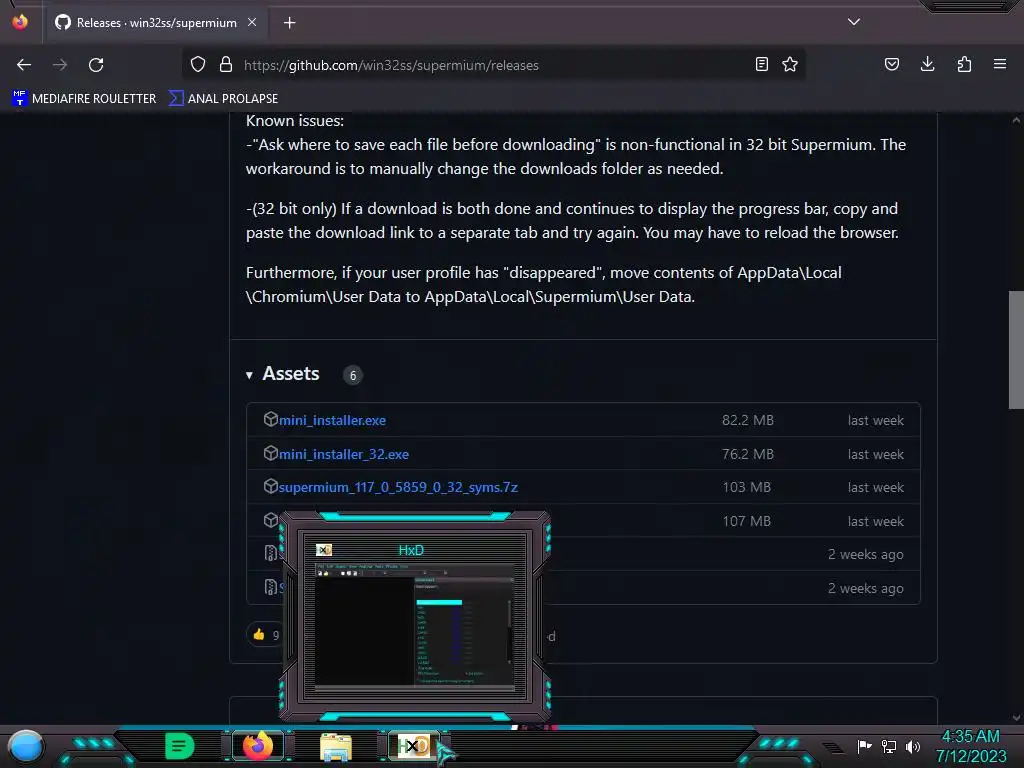The width and height of the screenshot is (1024, 768).
Task: Open File Explorer from taskbar
Action: point(336,746)
